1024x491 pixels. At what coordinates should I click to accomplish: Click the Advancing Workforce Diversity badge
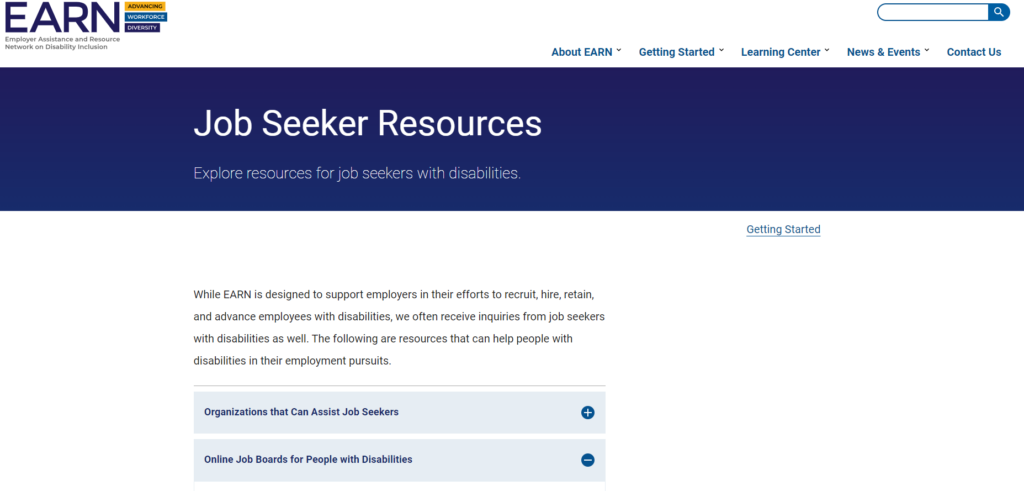pyautogui.click(x=145, y=17)
